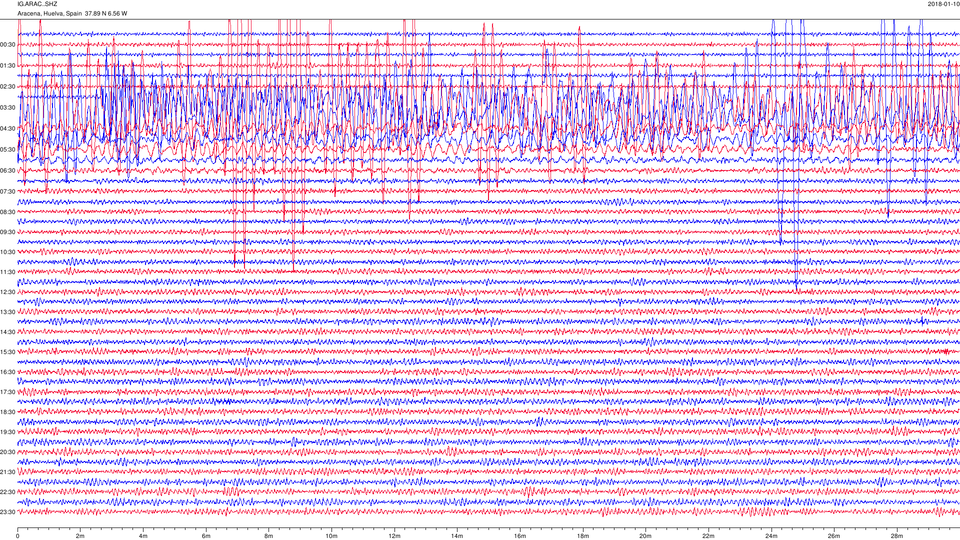The image size is (960, 540).
Task: Choose the 23:30 time row label
Action: click(7, 512)
